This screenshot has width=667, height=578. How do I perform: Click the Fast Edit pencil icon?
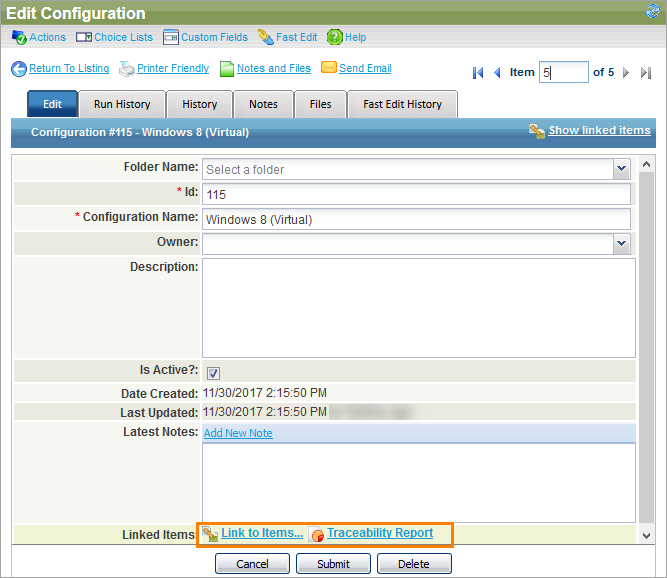click(x=265, y=37)
